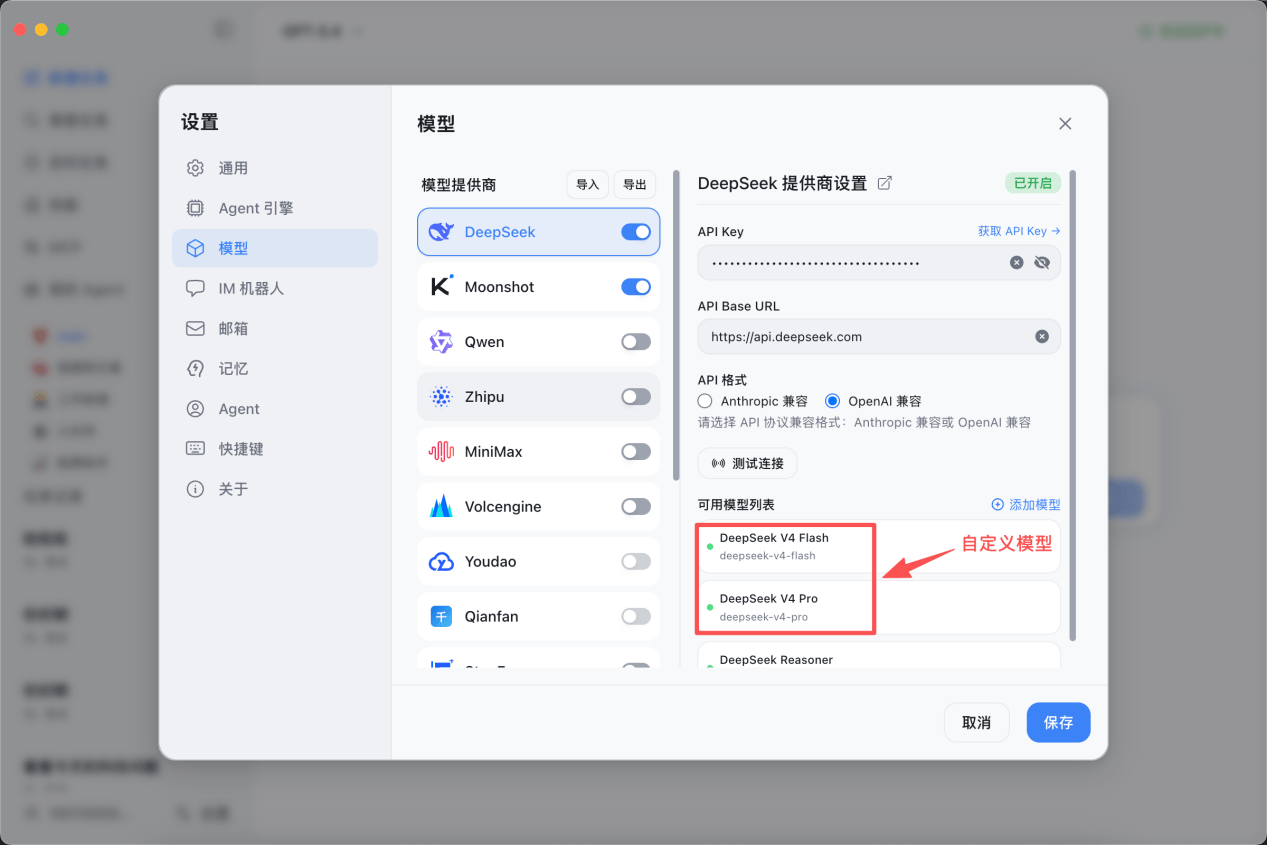
Task: Clear the API Base URL field
Action: (1042, 337)
